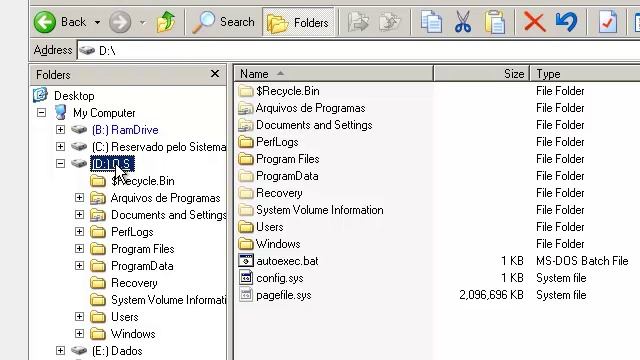Click the Copy To folder icon

tap(389, 22)
